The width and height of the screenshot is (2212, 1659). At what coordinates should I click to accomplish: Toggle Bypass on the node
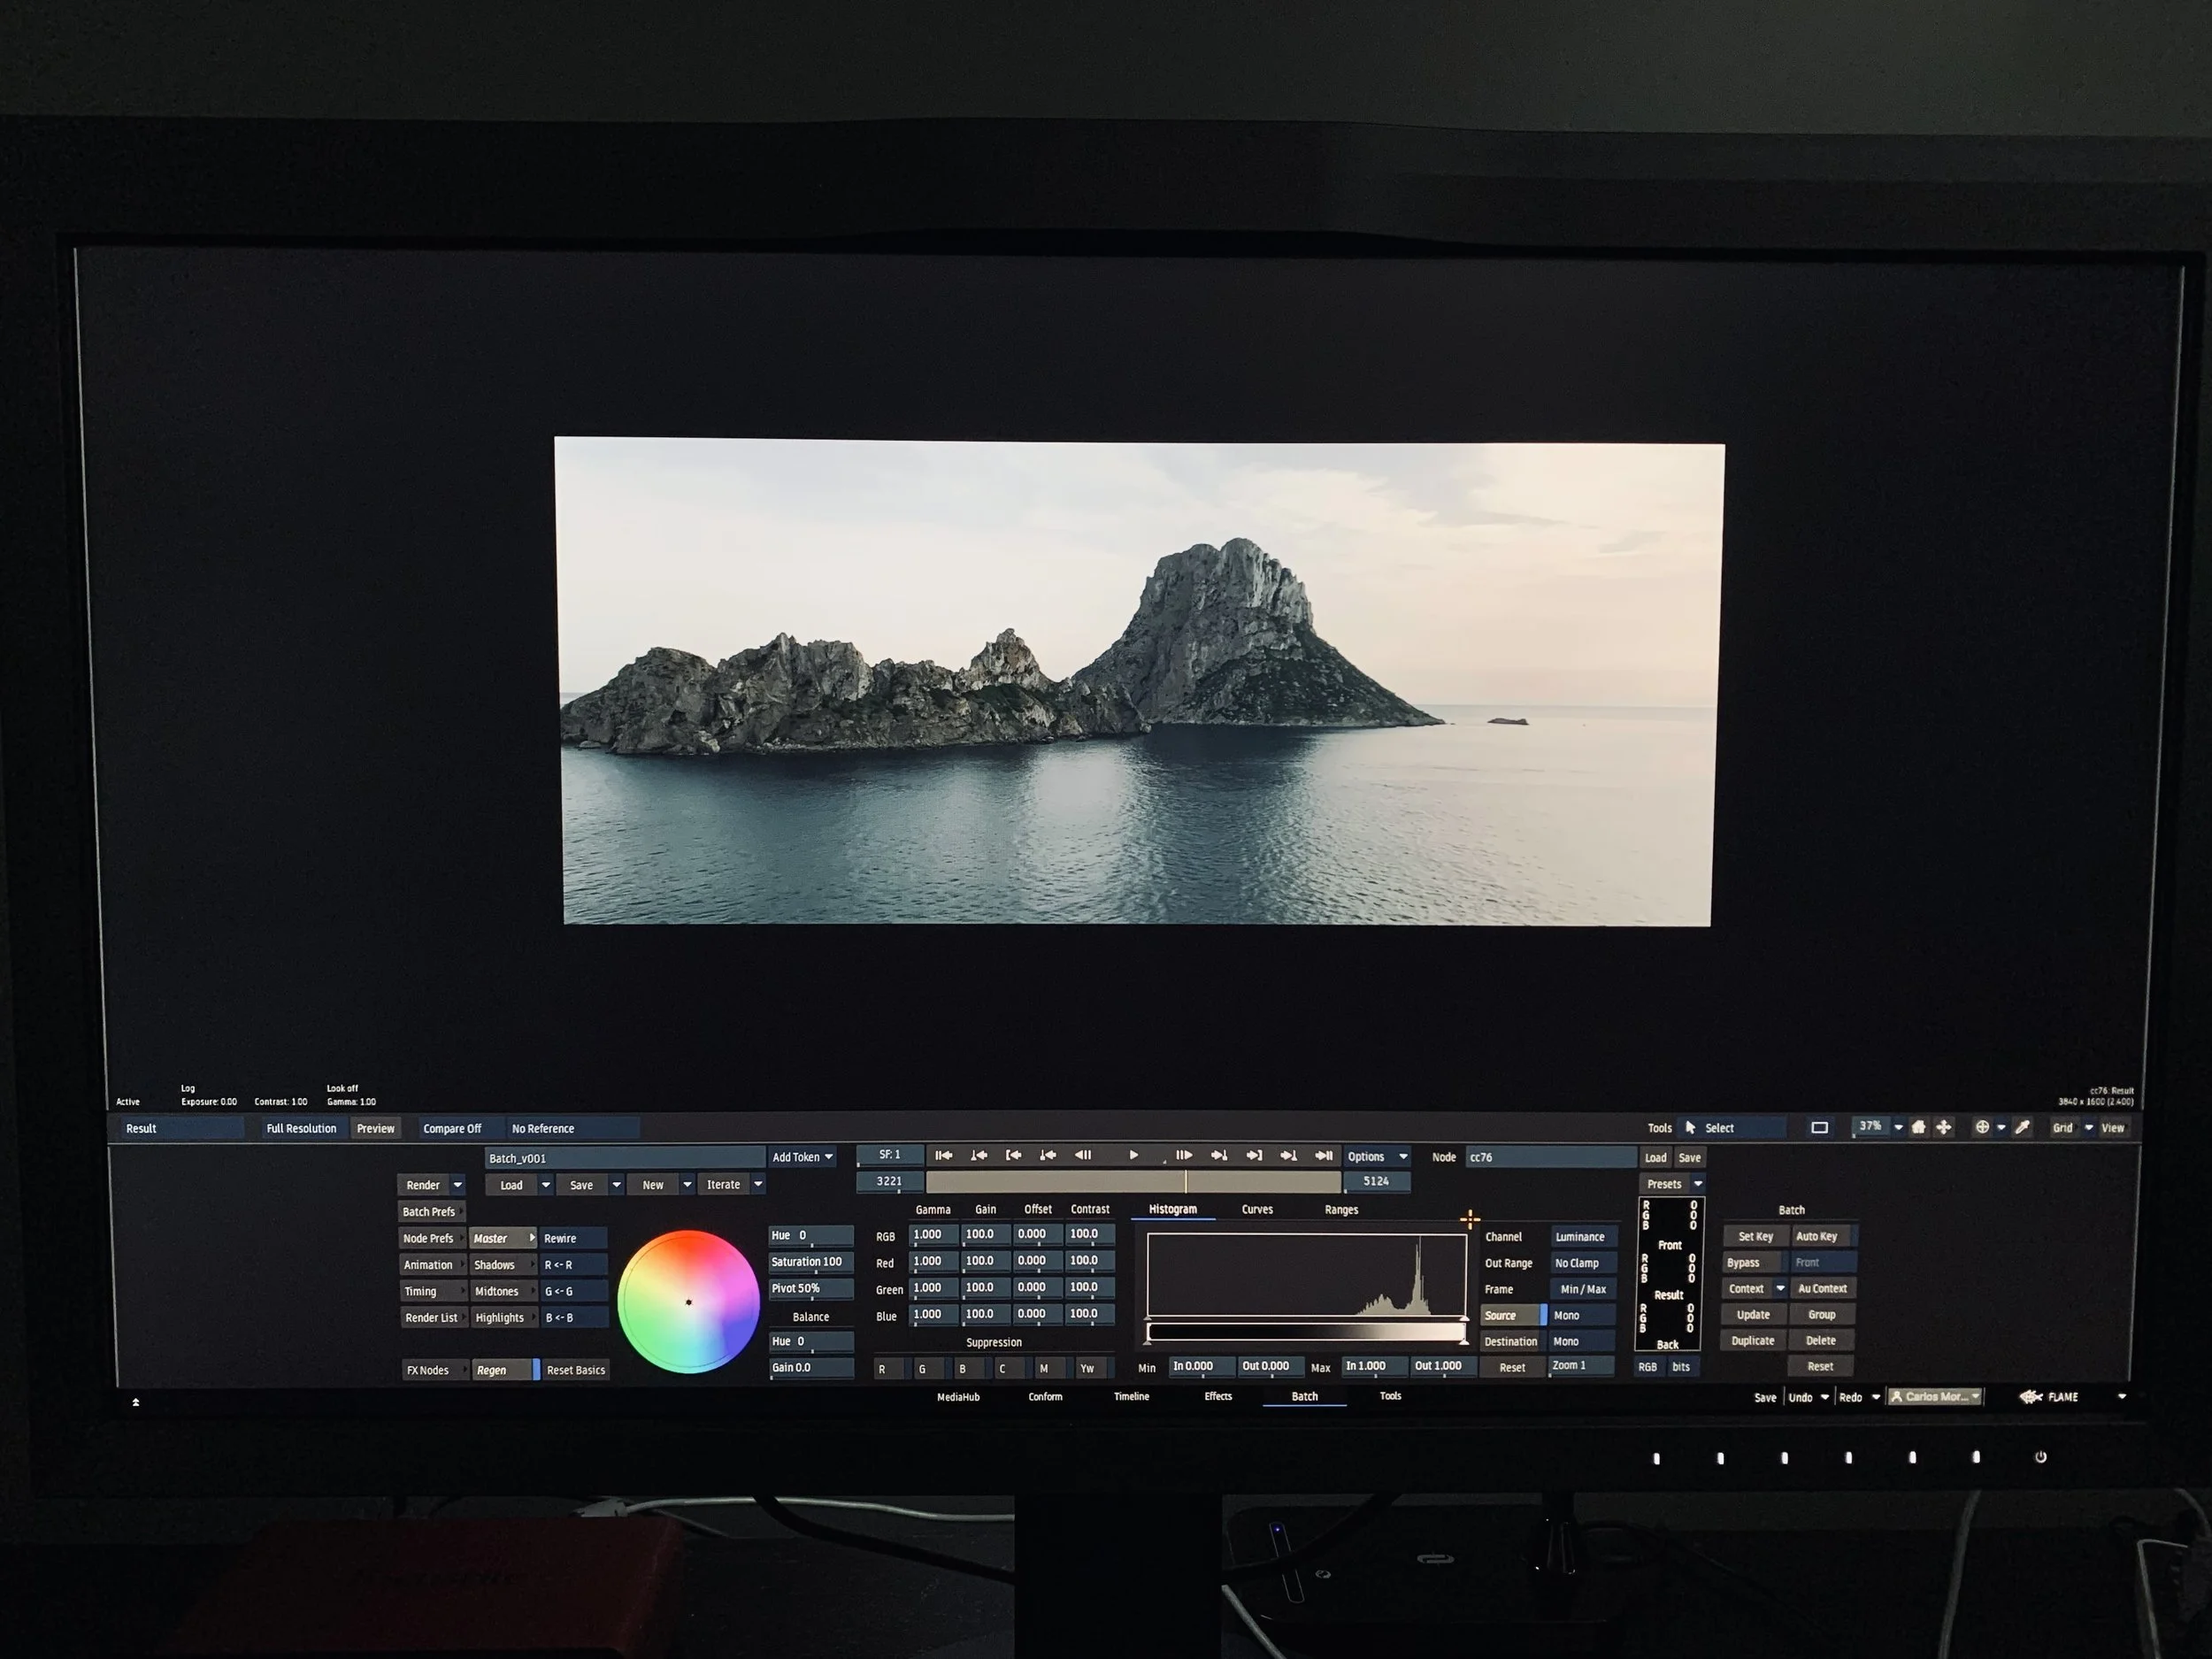[1743, 1262]
